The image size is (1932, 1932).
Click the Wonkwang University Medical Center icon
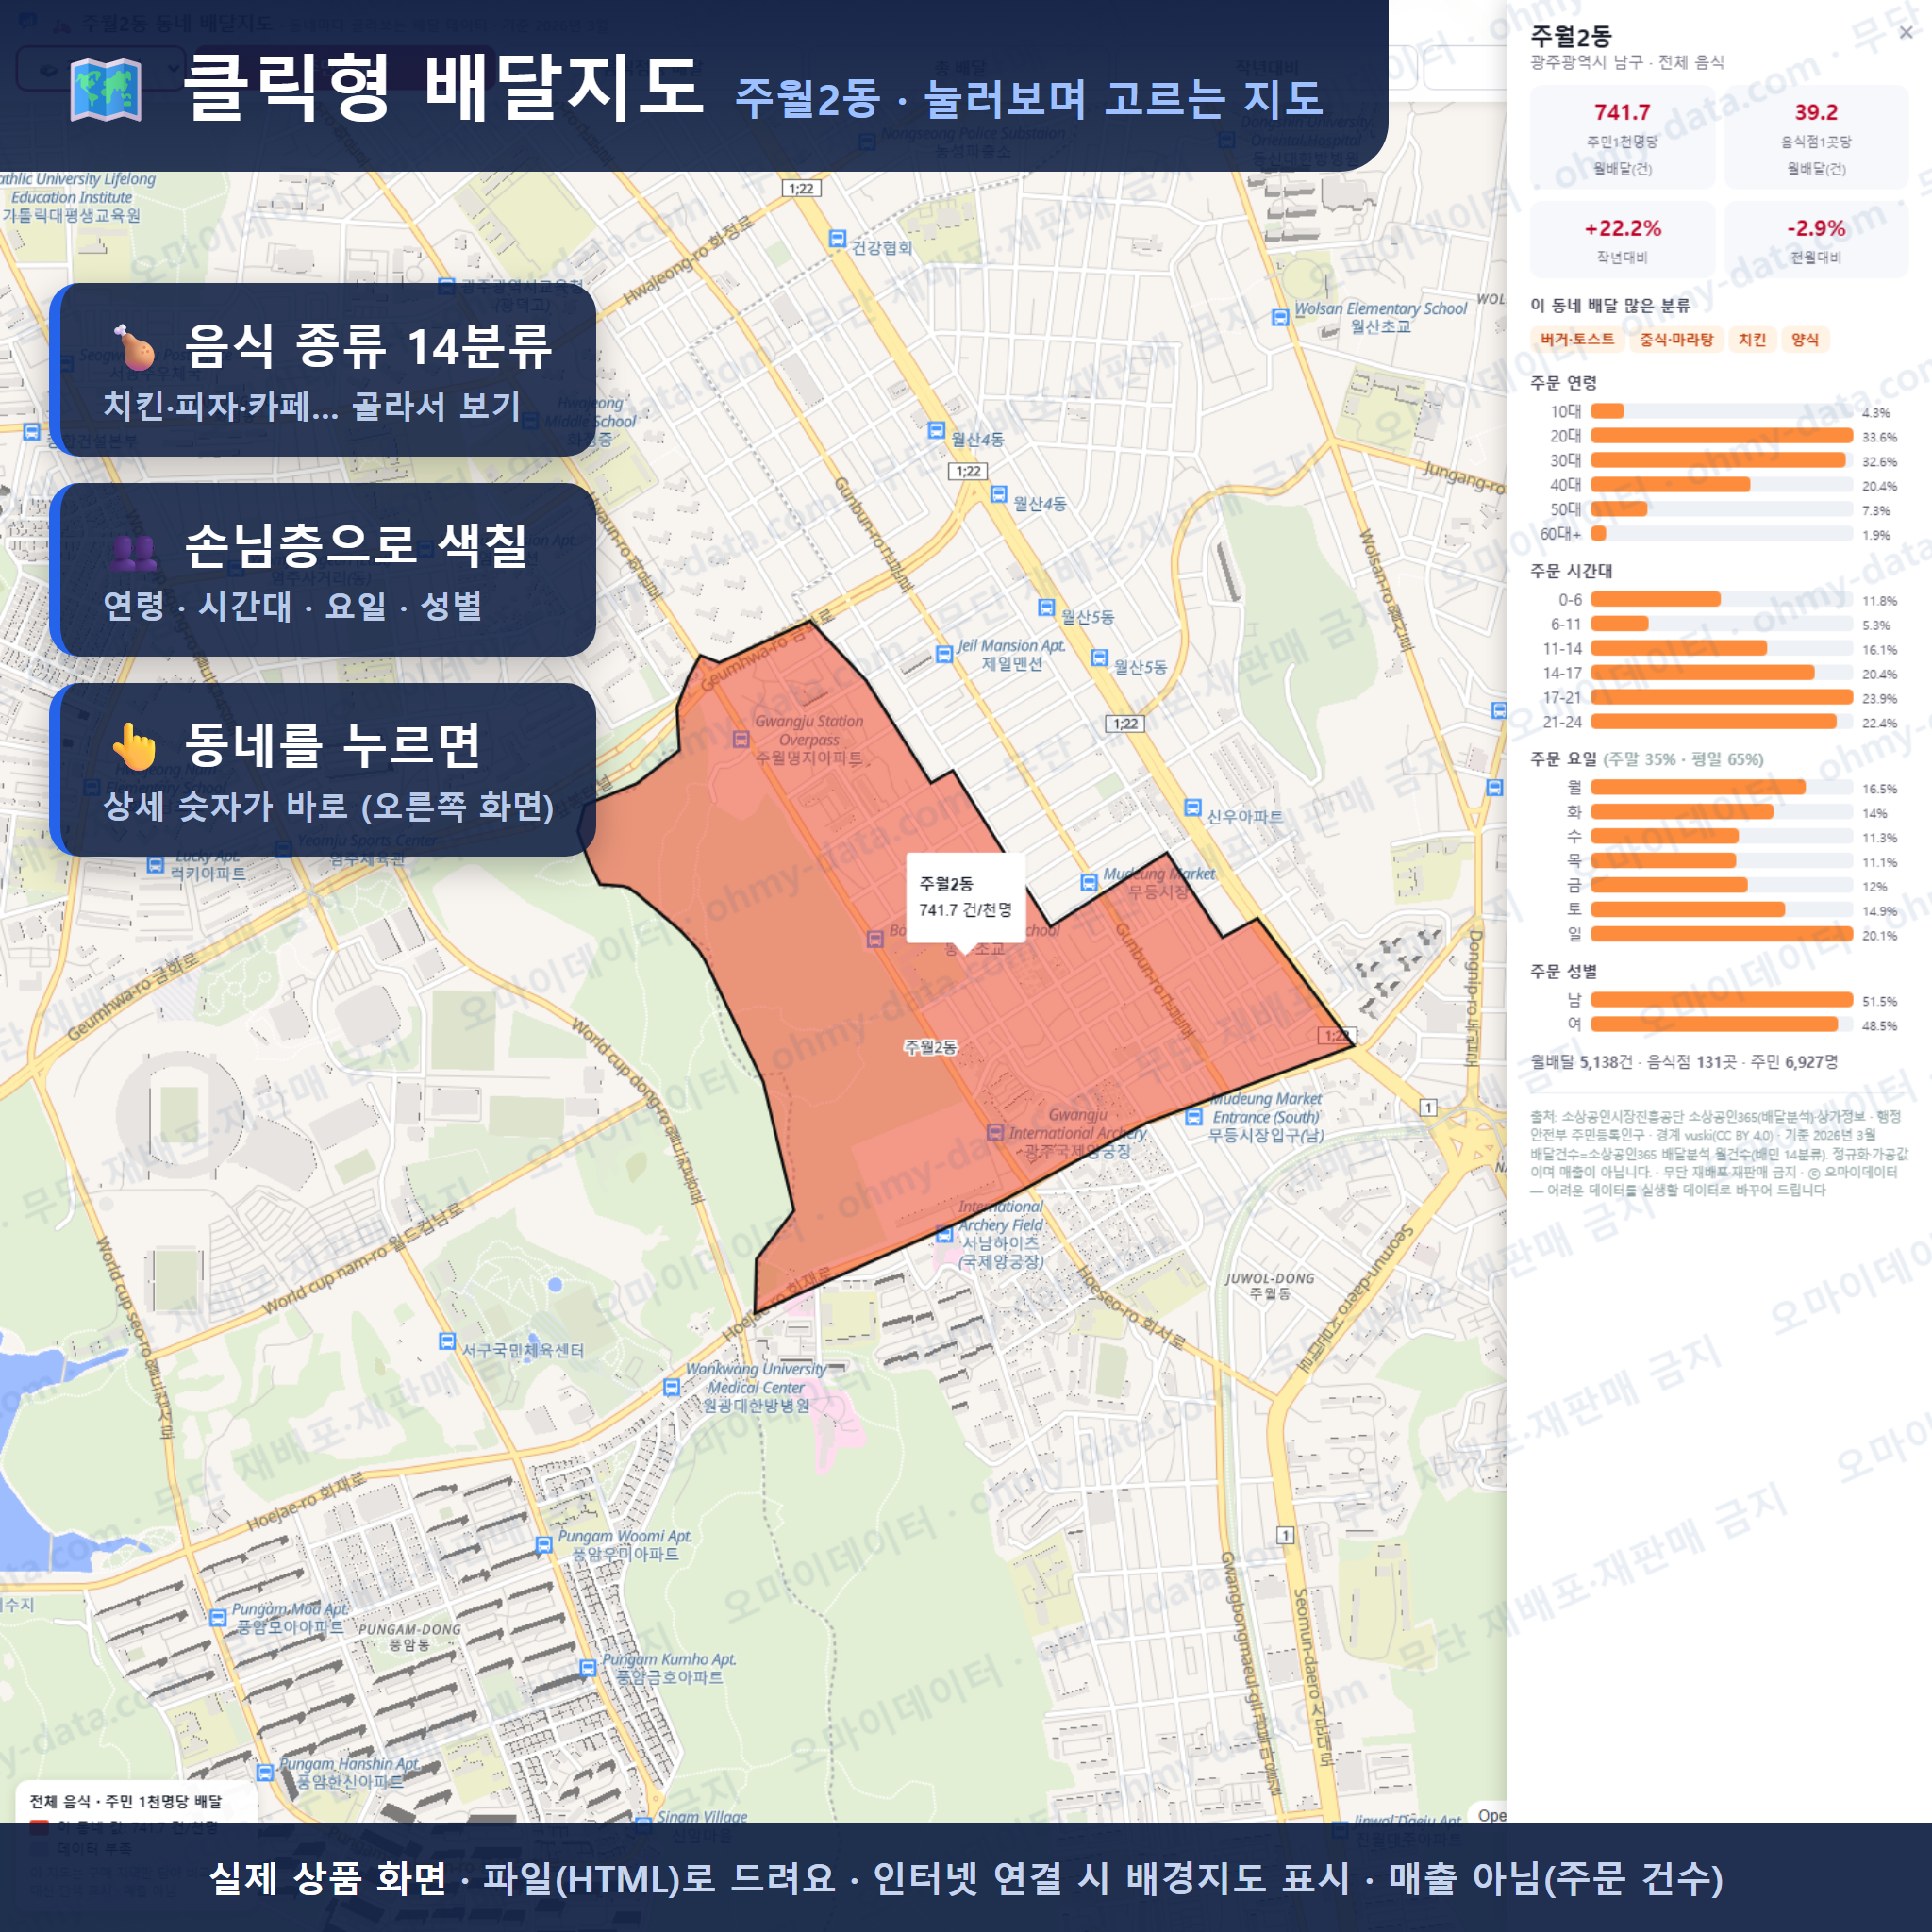(x=672, y=1387)
